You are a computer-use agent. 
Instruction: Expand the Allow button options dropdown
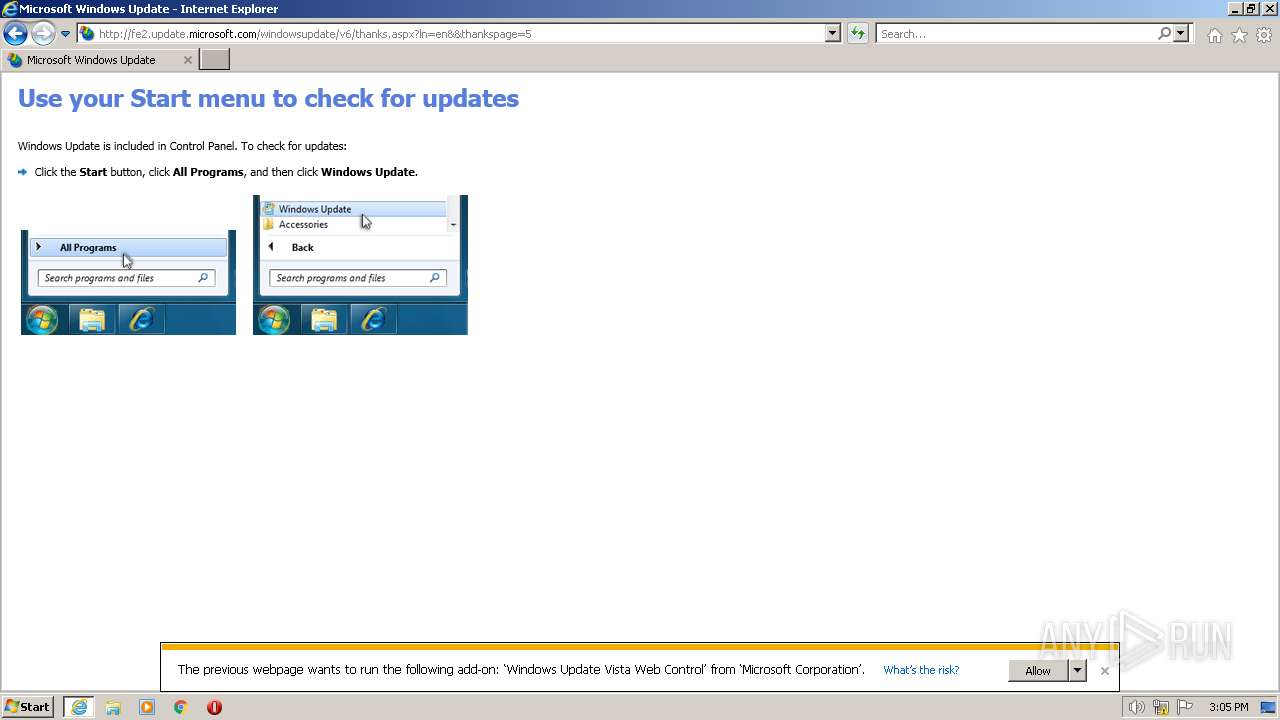[x=1077, y=671]
